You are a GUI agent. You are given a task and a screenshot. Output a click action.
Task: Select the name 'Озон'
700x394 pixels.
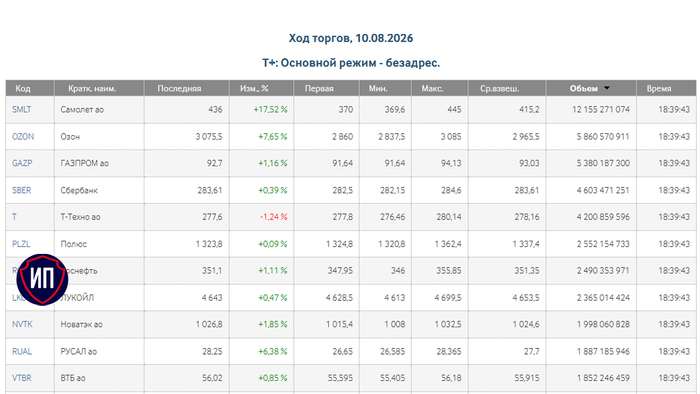tap(70, 137)
